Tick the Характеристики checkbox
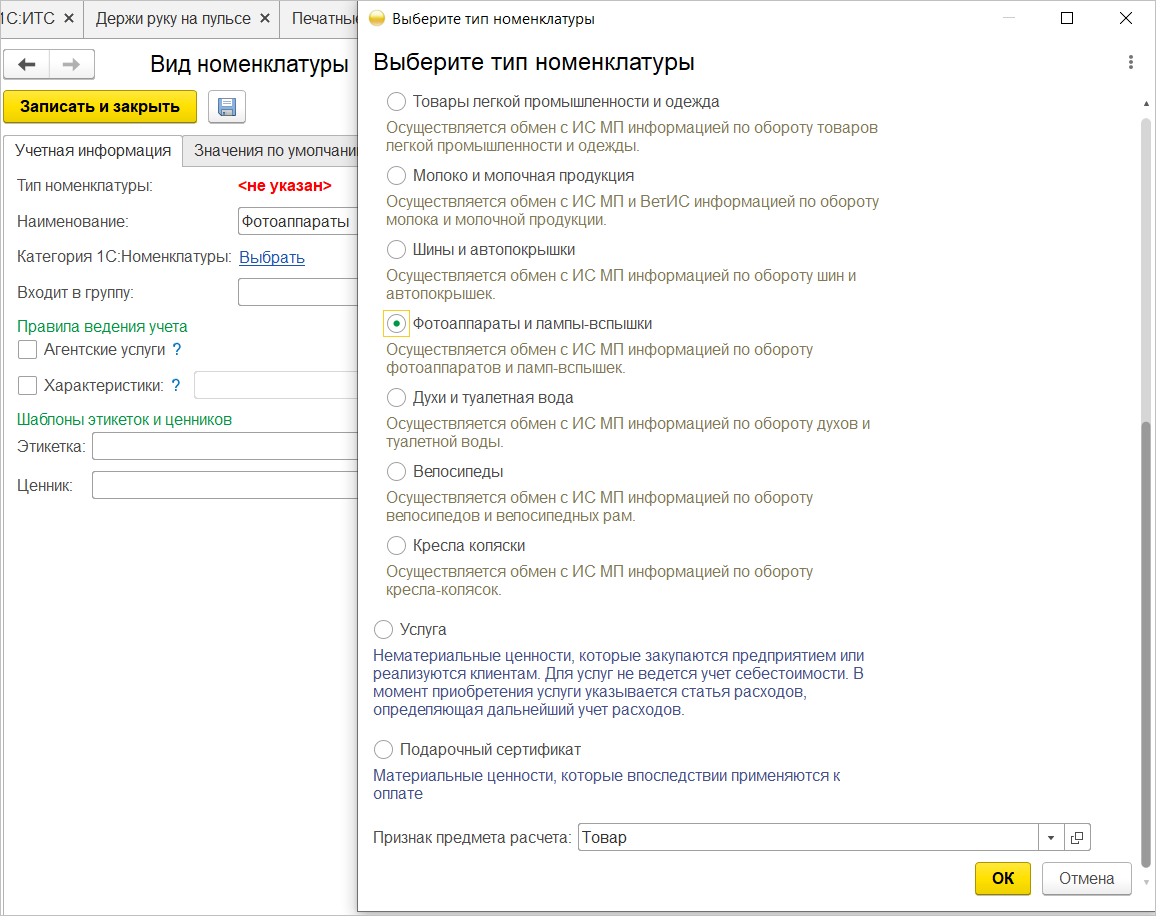The image size is (1156, 916). (28, 385)
